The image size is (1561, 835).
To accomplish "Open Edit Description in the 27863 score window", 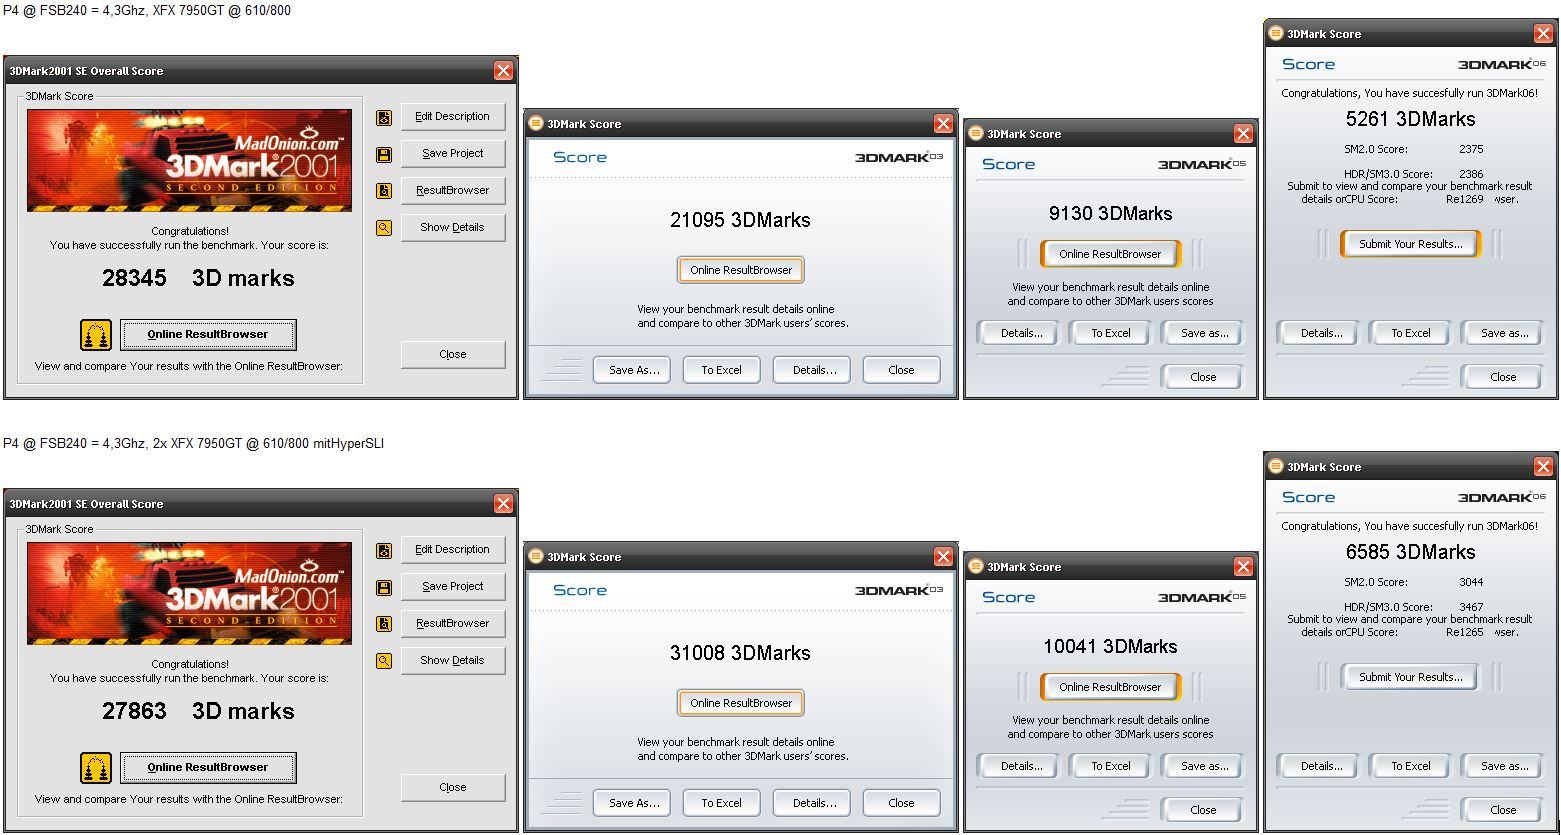I will click(453, 549).
